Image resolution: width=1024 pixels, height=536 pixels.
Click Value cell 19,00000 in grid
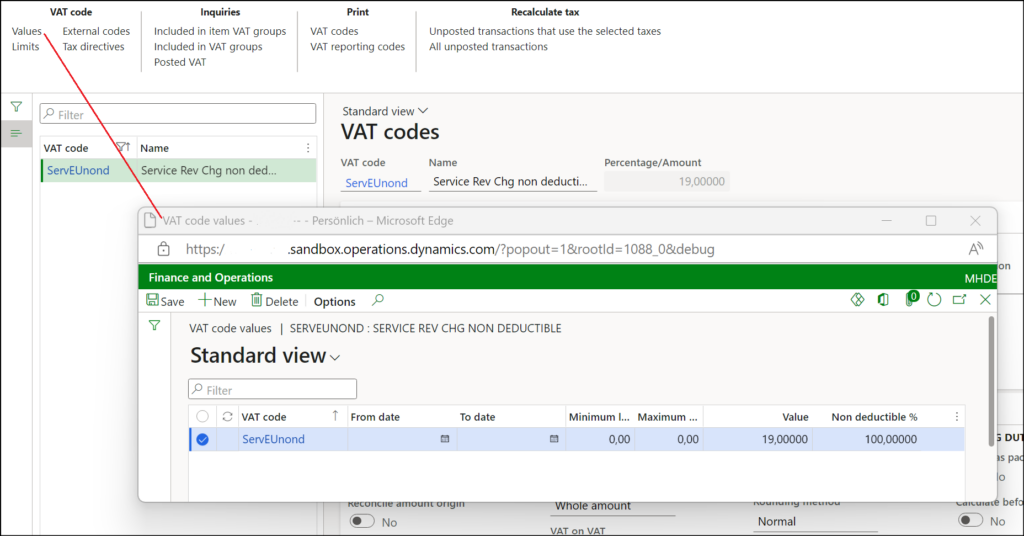[758, 439]
